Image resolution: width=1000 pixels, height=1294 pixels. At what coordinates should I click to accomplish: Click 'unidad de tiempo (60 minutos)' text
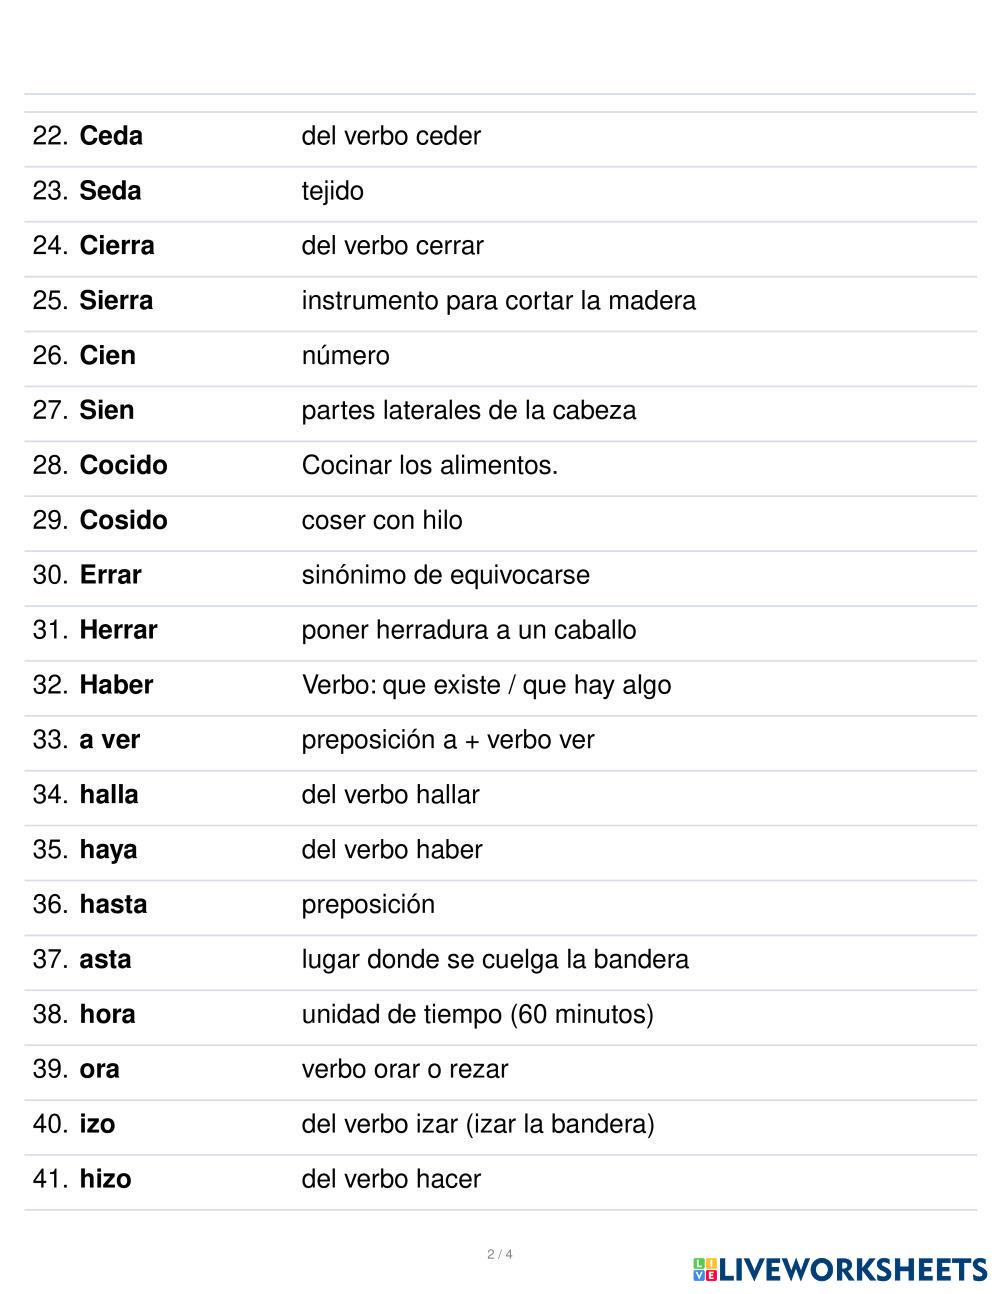point(478,1015)
